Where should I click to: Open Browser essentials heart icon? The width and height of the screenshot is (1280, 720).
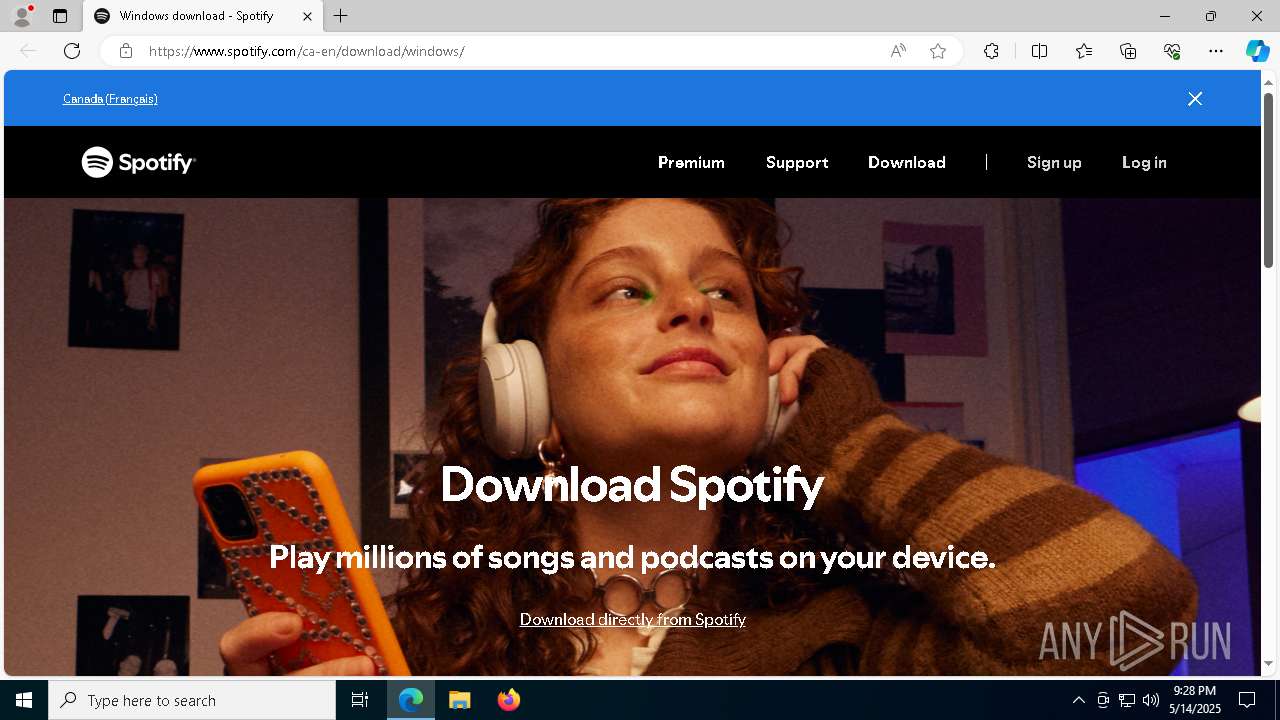1172,51
